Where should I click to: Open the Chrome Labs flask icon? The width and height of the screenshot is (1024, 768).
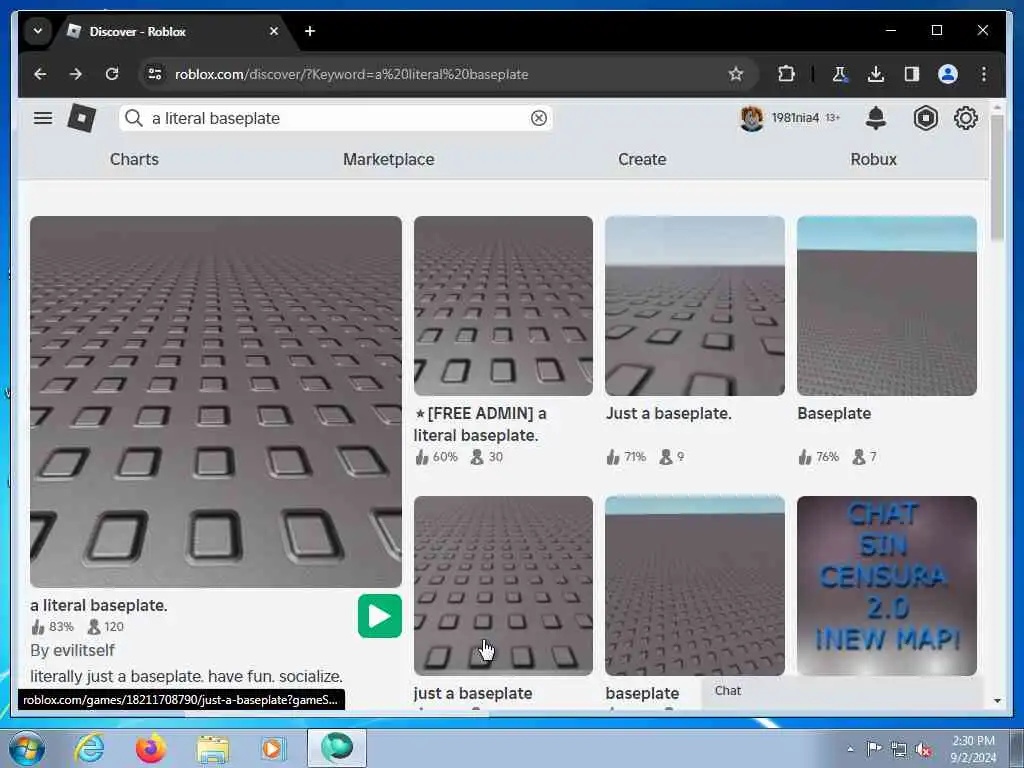click(x=840, y=74)
